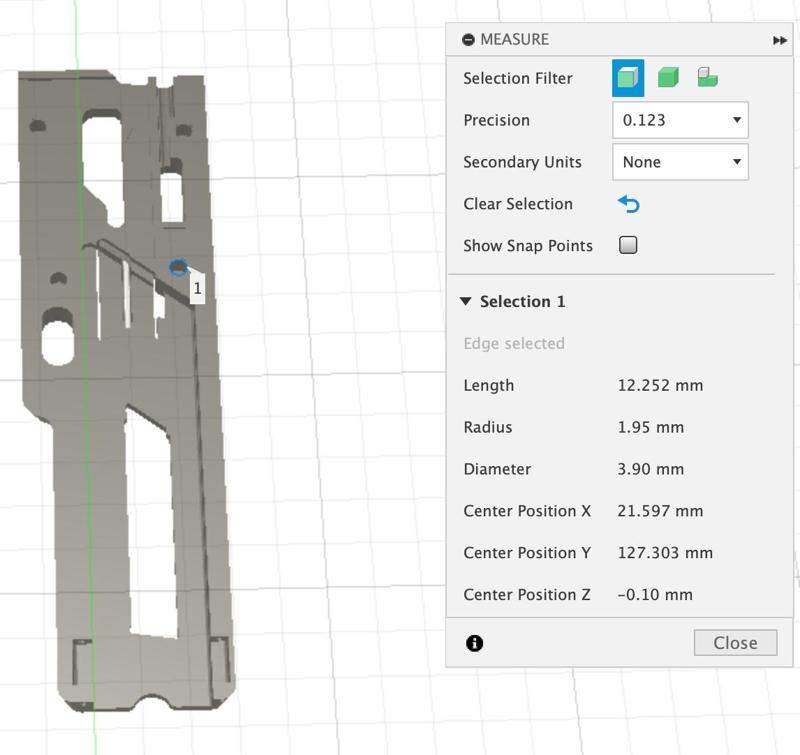Click the Diameter value 3.90 mm
The height and width of the screenshot is (755, 800).
(651, 470)
